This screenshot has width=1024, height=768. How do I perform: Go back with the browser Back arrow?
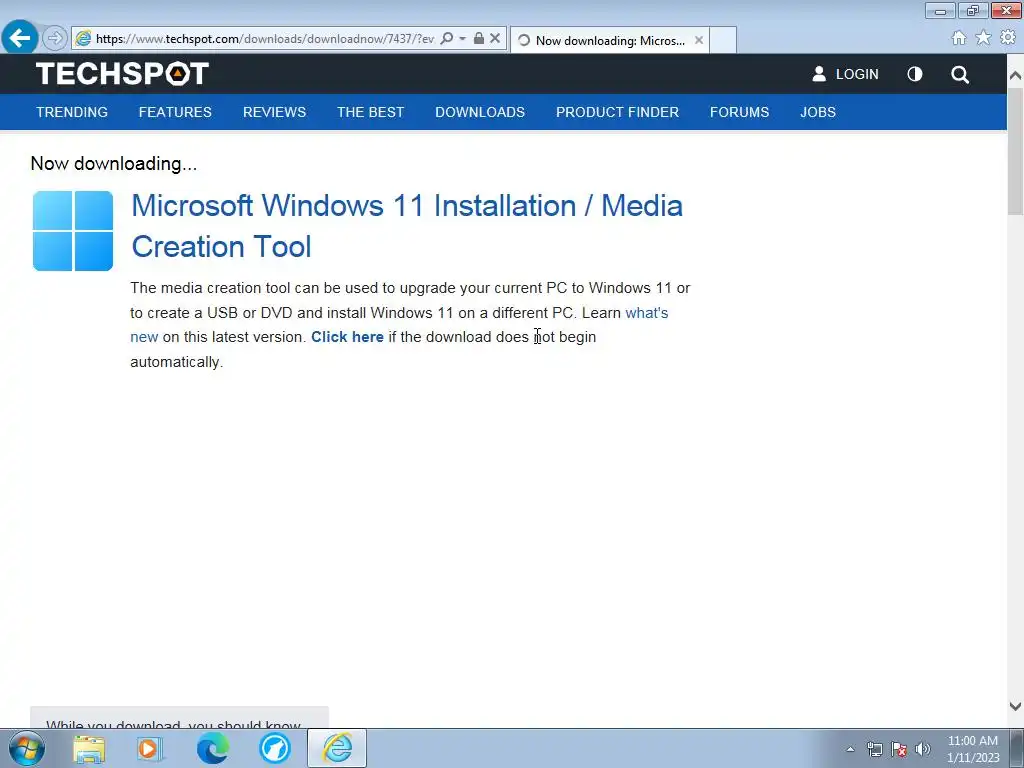point(20,38)
